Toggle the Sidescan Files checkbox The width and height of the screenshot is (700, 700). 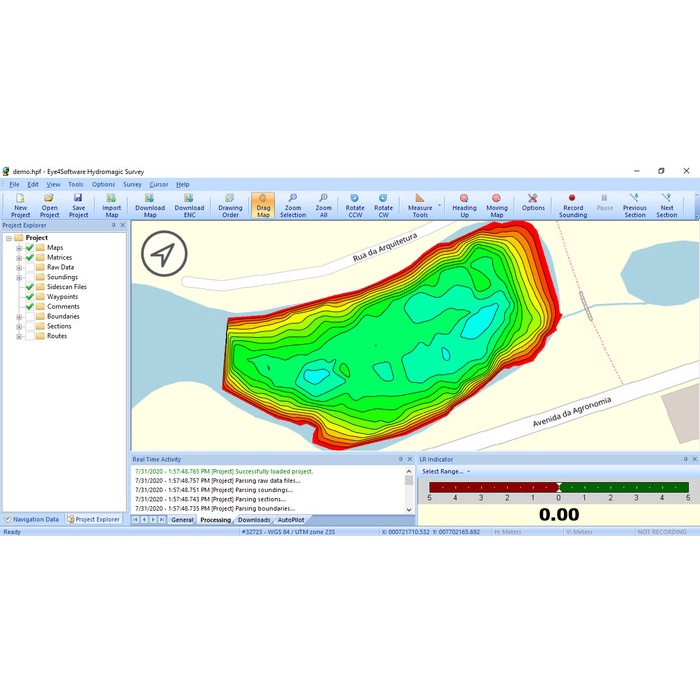coord(30,287)
